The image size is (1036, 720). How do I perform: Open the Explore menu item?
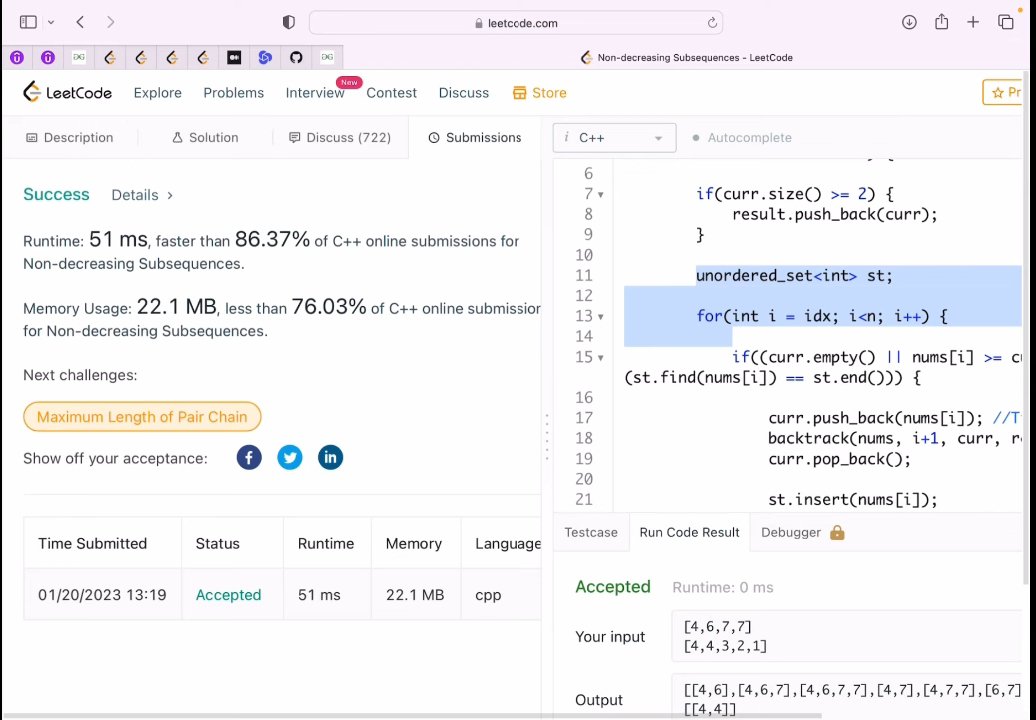(157, 93)
